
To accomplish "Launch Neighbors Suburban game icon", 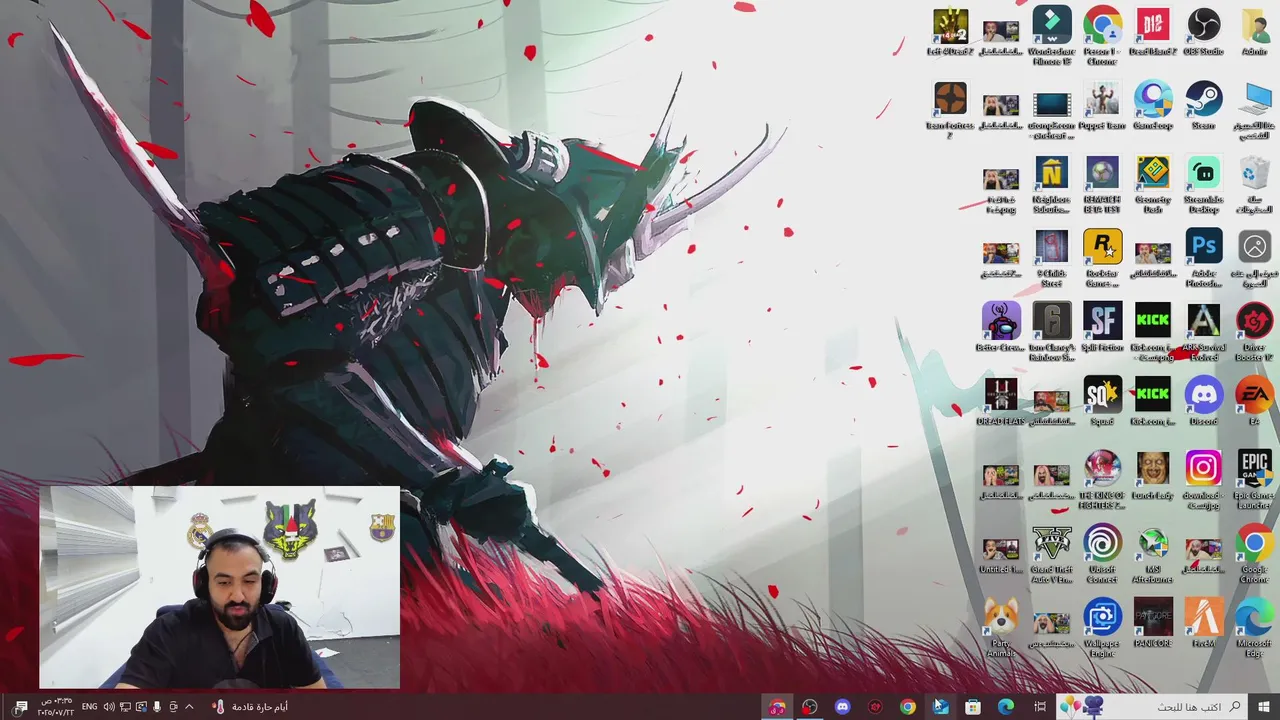I will 1052,184.
